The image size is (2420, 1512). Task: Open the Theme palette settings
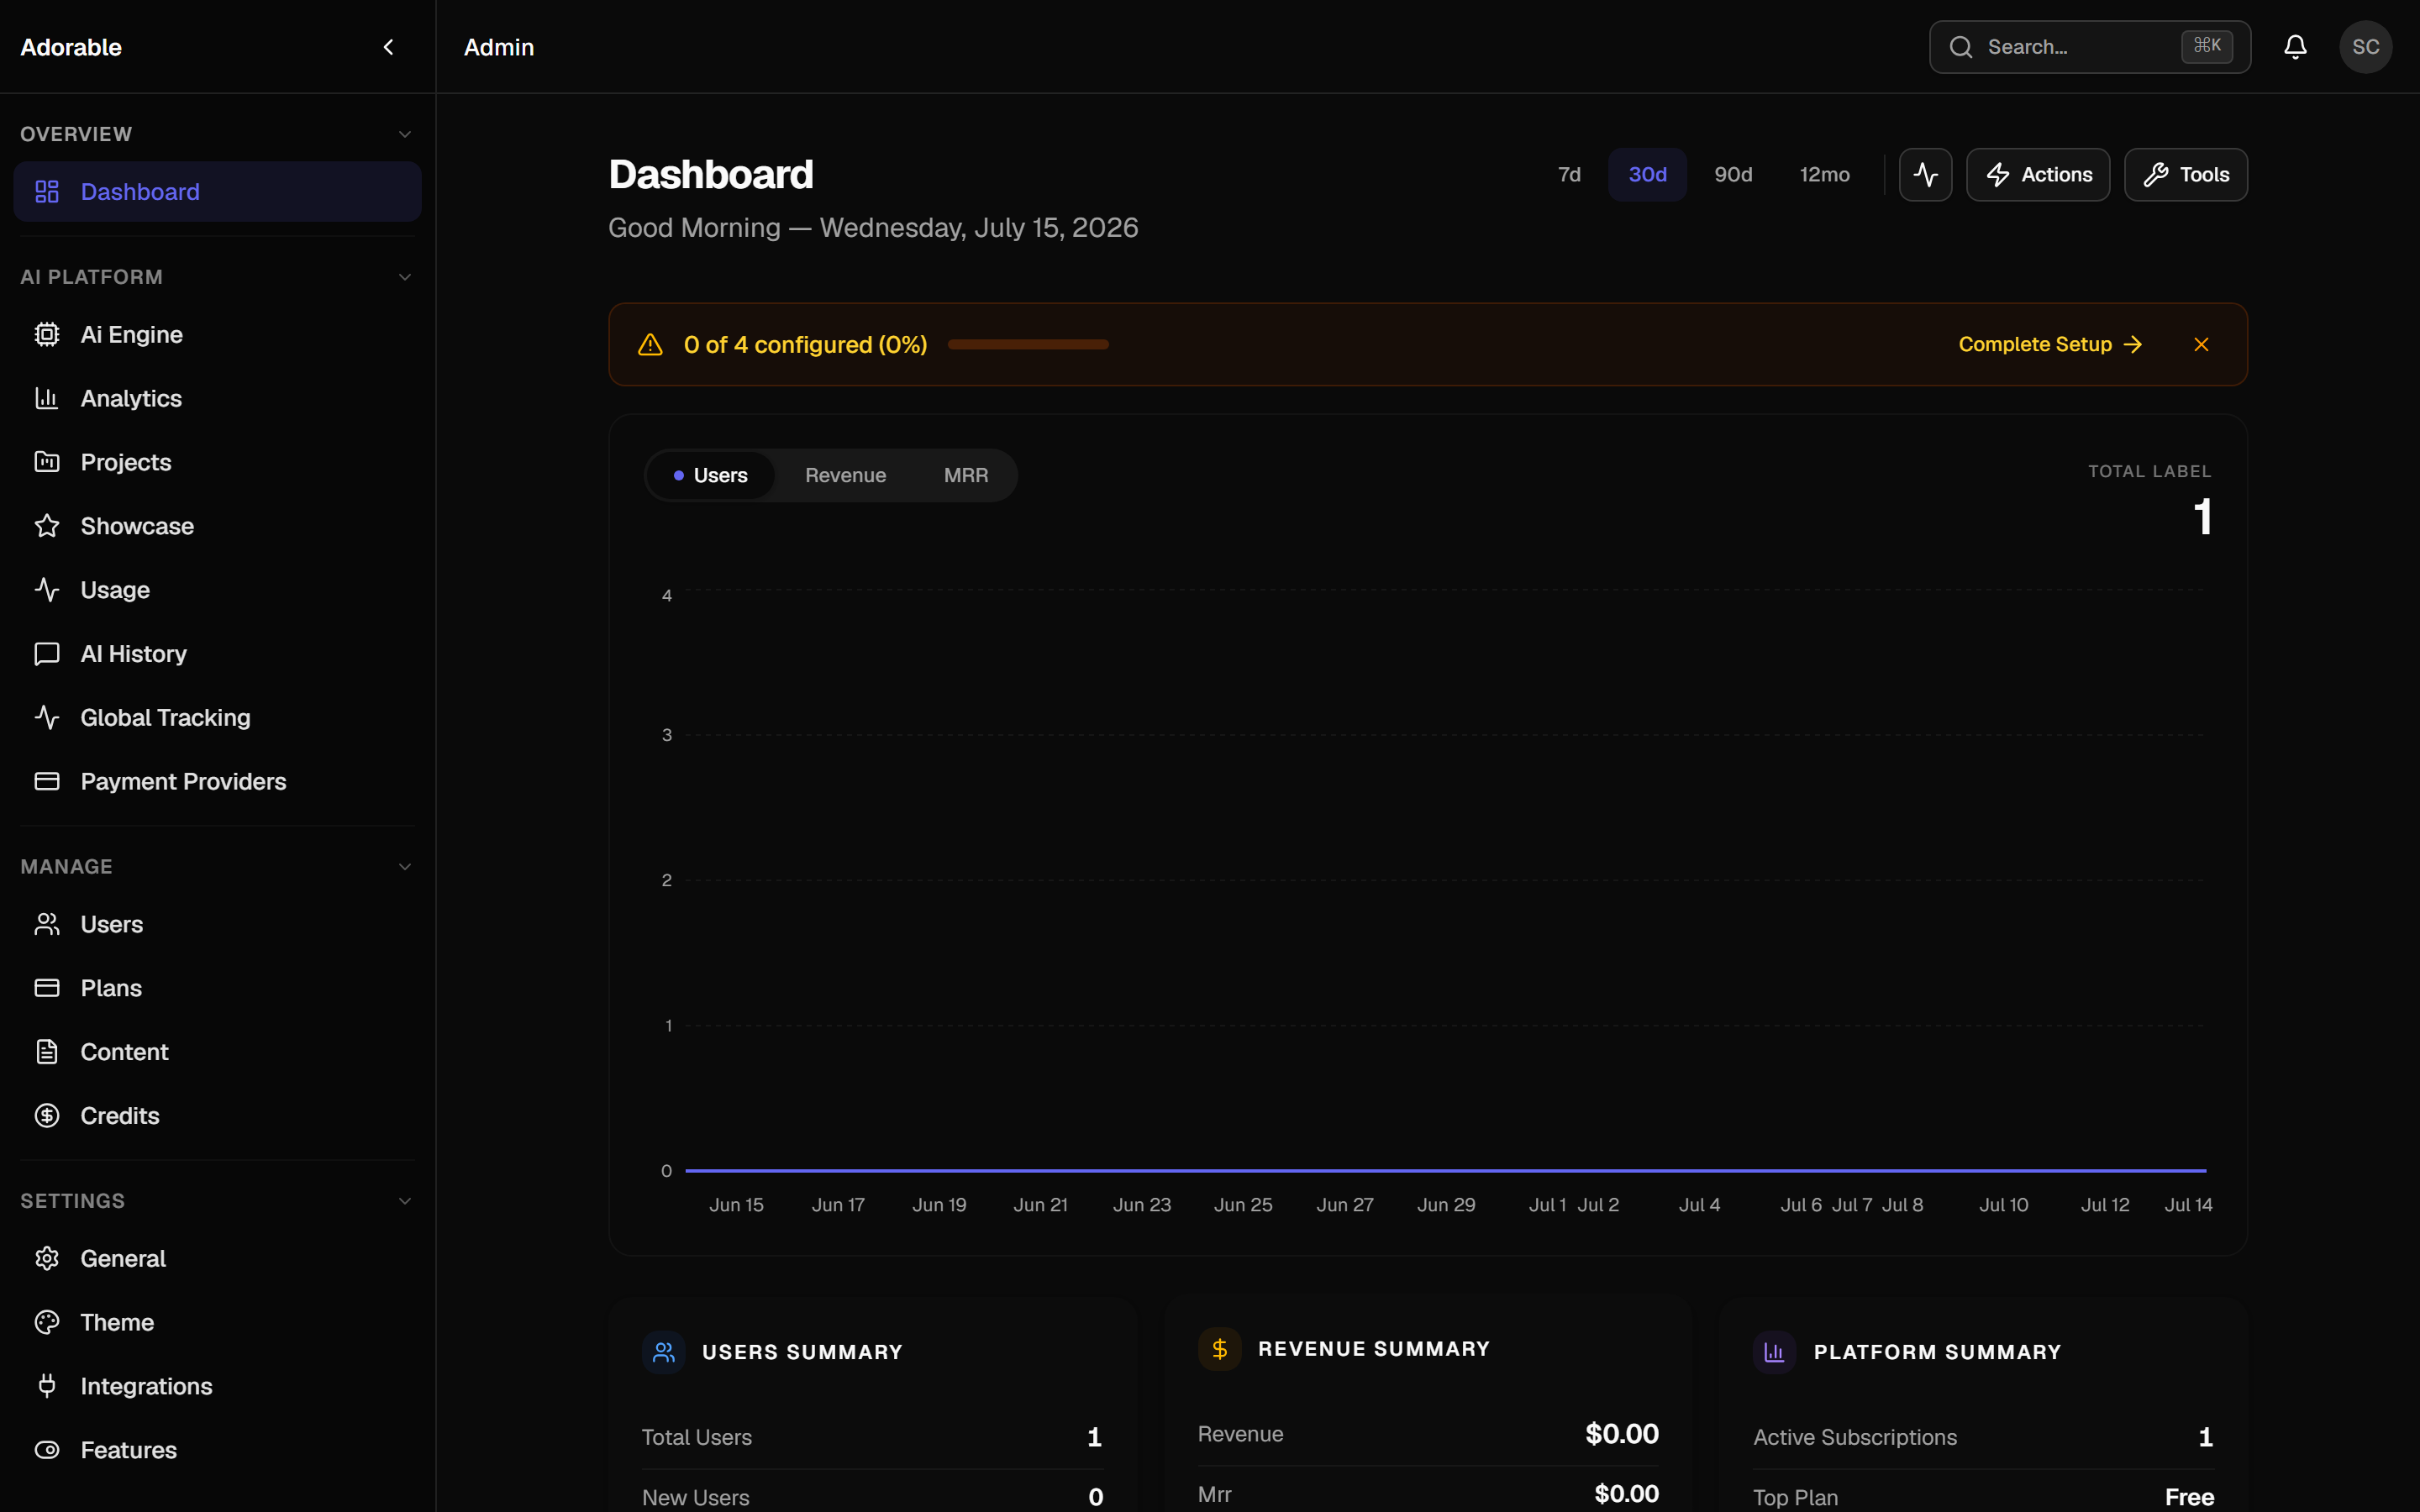217,1322
